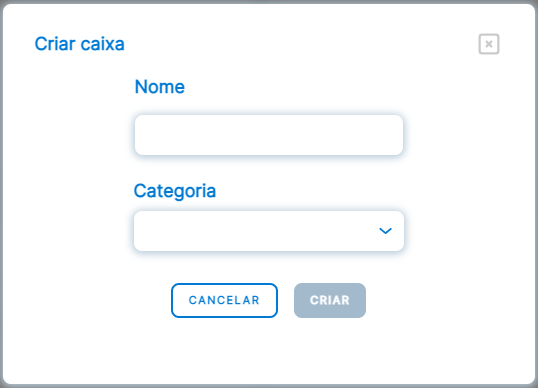This screenshot has height=388, width=538.
Task: Click the X icon in dialog corner
Action: click(x=489, y=44)
